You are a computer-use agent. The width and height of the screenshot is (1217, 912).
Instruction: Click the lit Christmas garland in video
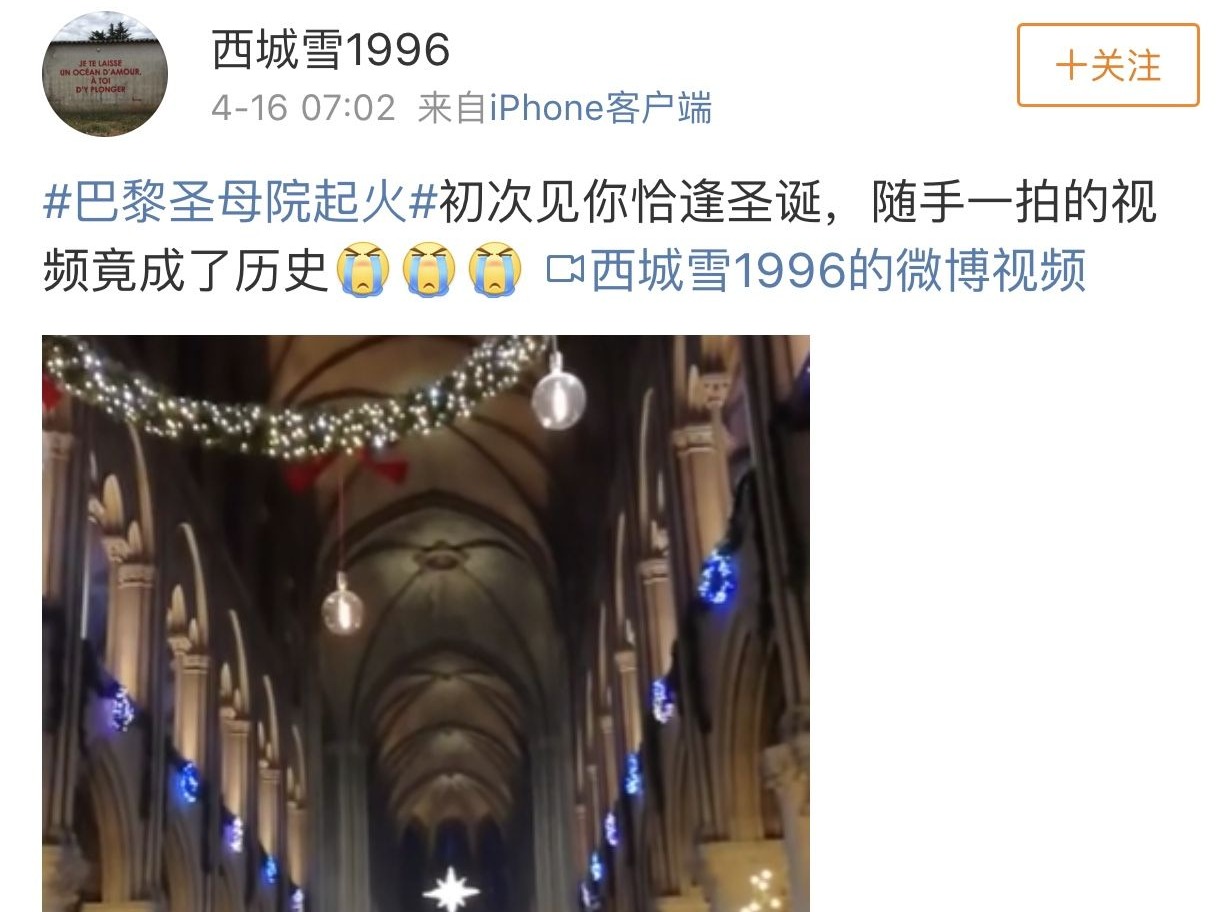pos(295,405)
